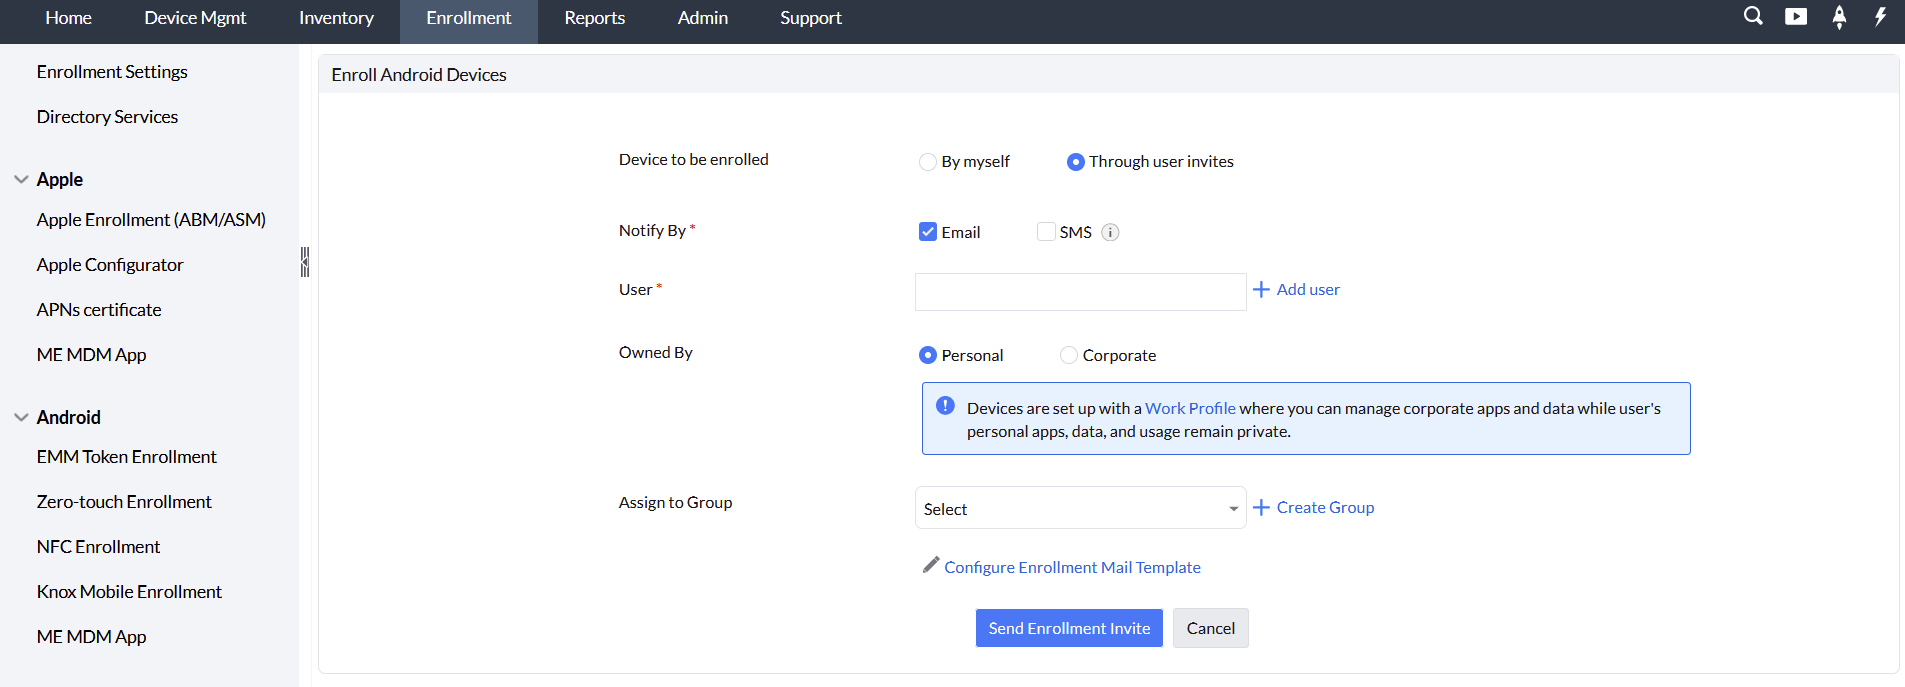Image resolution: width=1905 pixels, height=687 pixels.
Task: Select the By myself radio option
Action: coord(927,162)
